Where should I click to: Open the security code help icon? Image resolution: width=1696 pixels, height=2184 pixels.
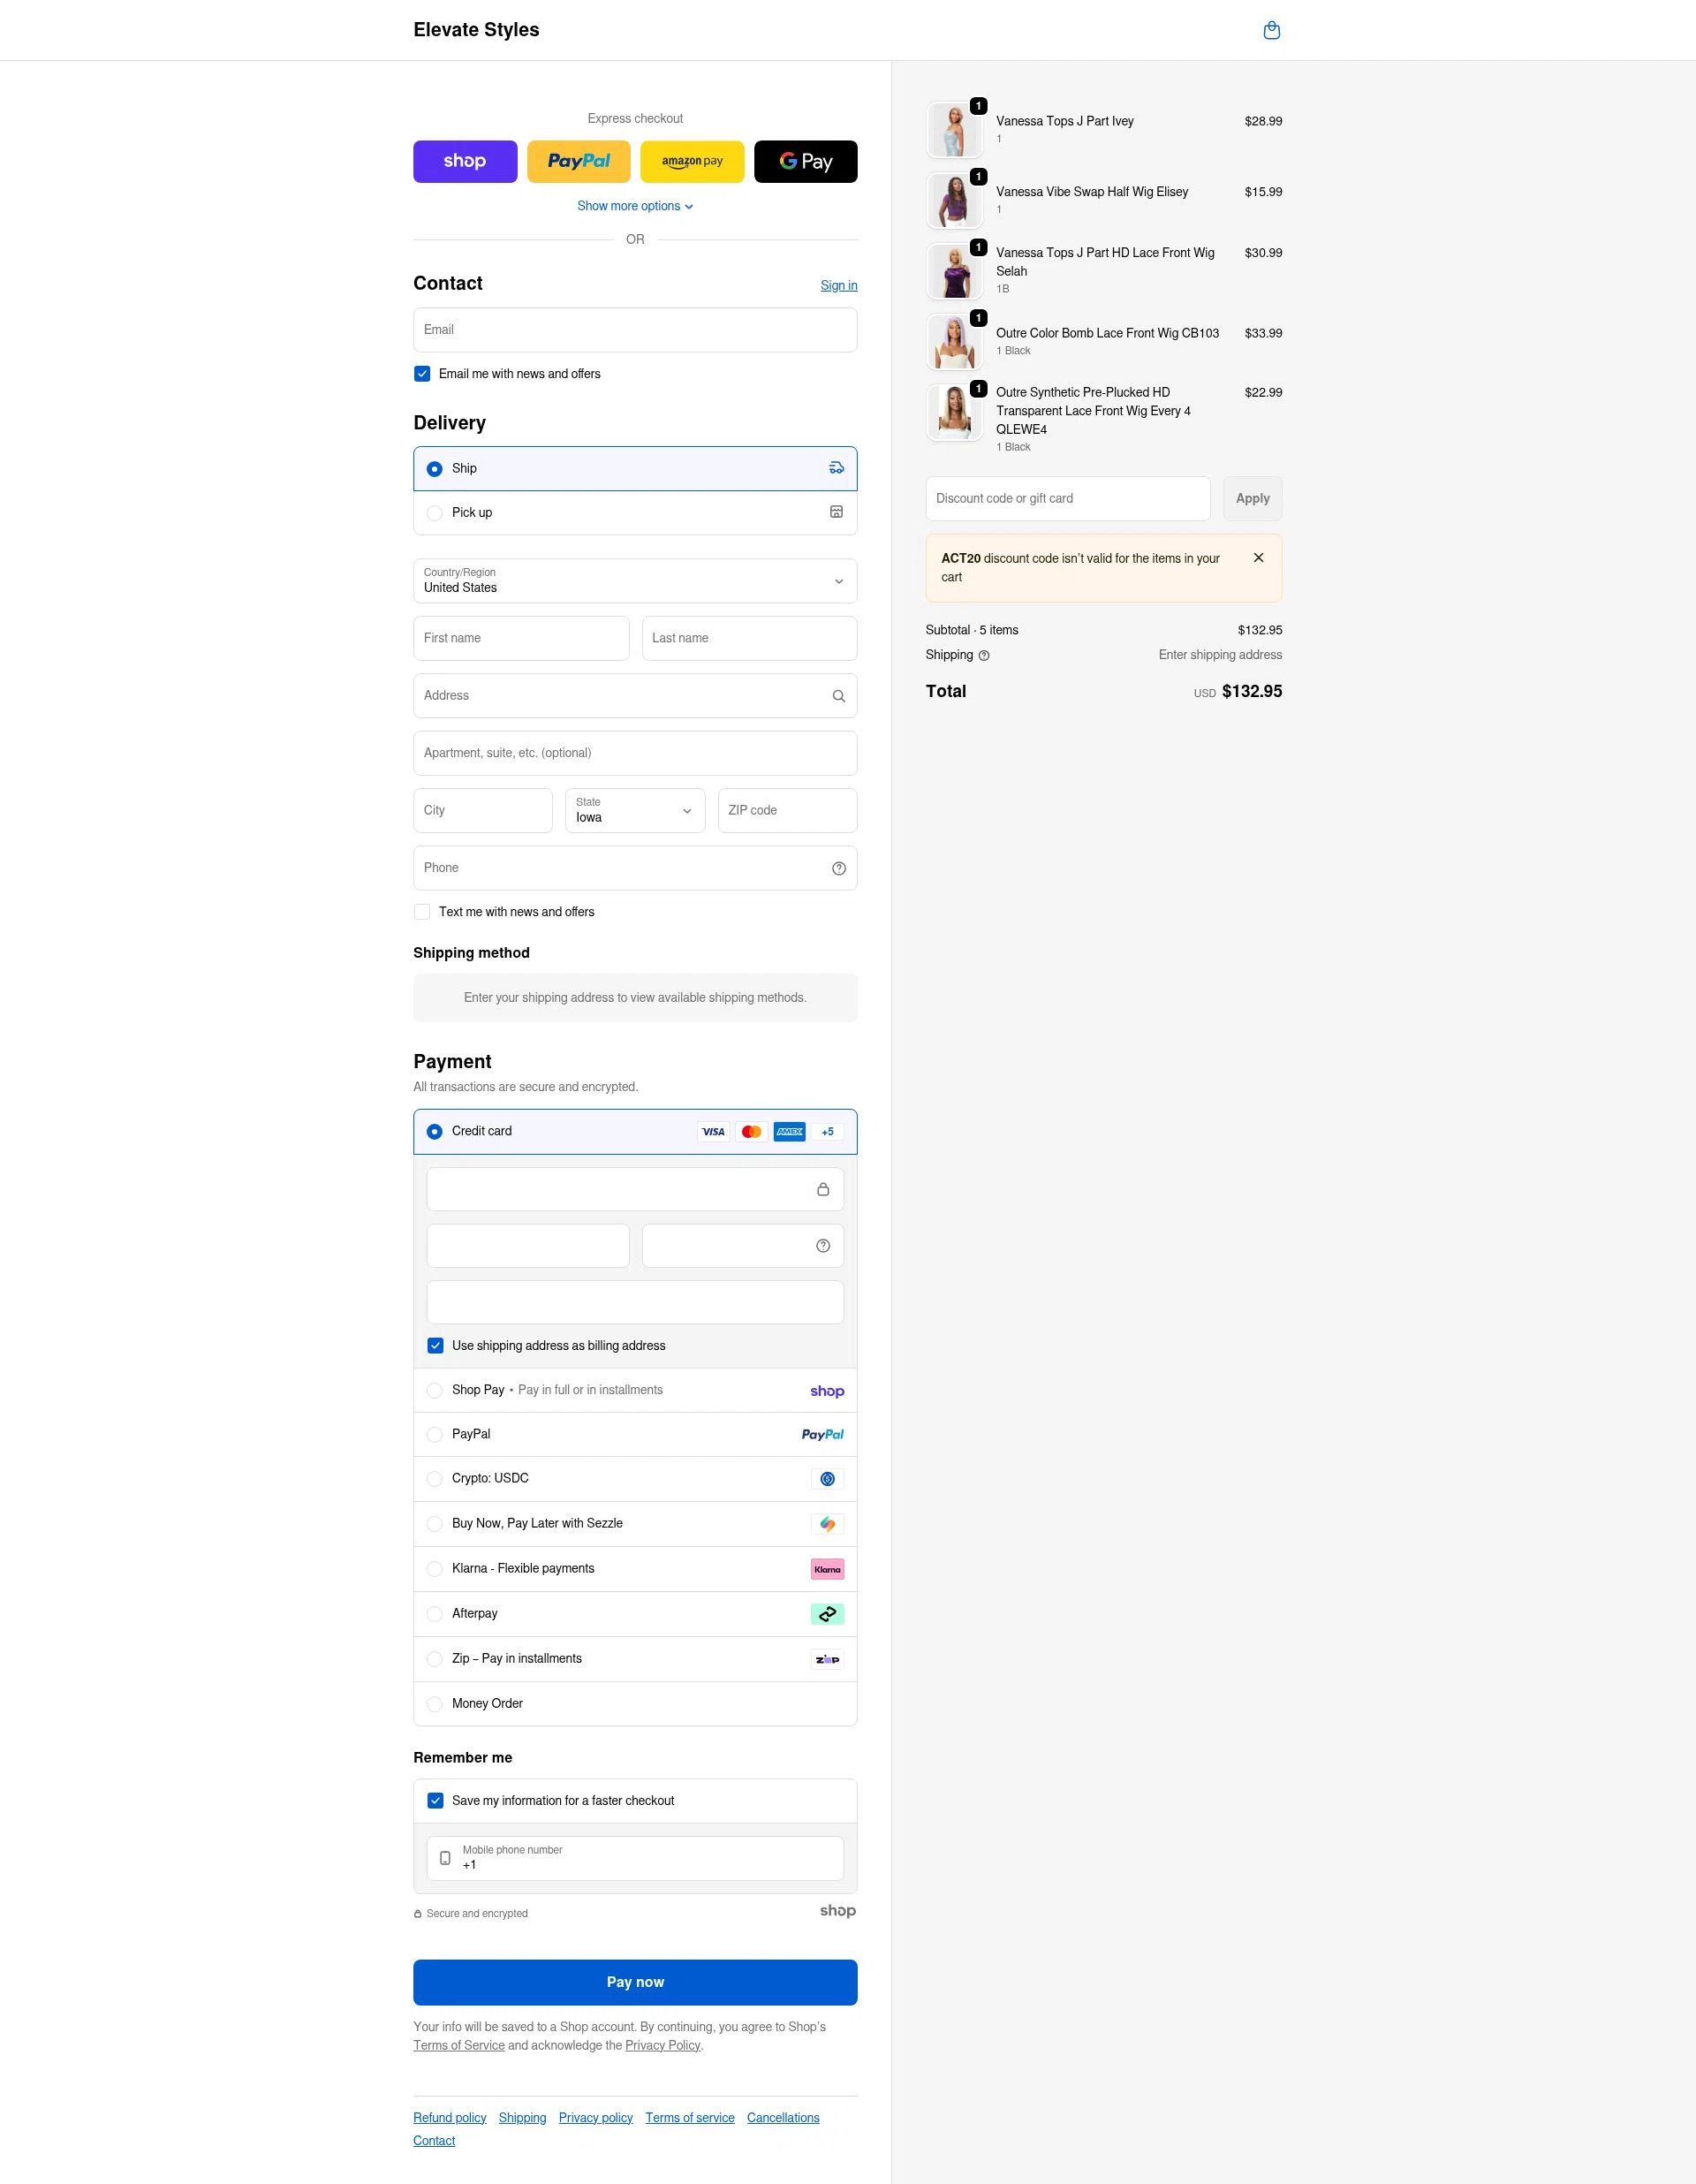tap(823, 1245)
